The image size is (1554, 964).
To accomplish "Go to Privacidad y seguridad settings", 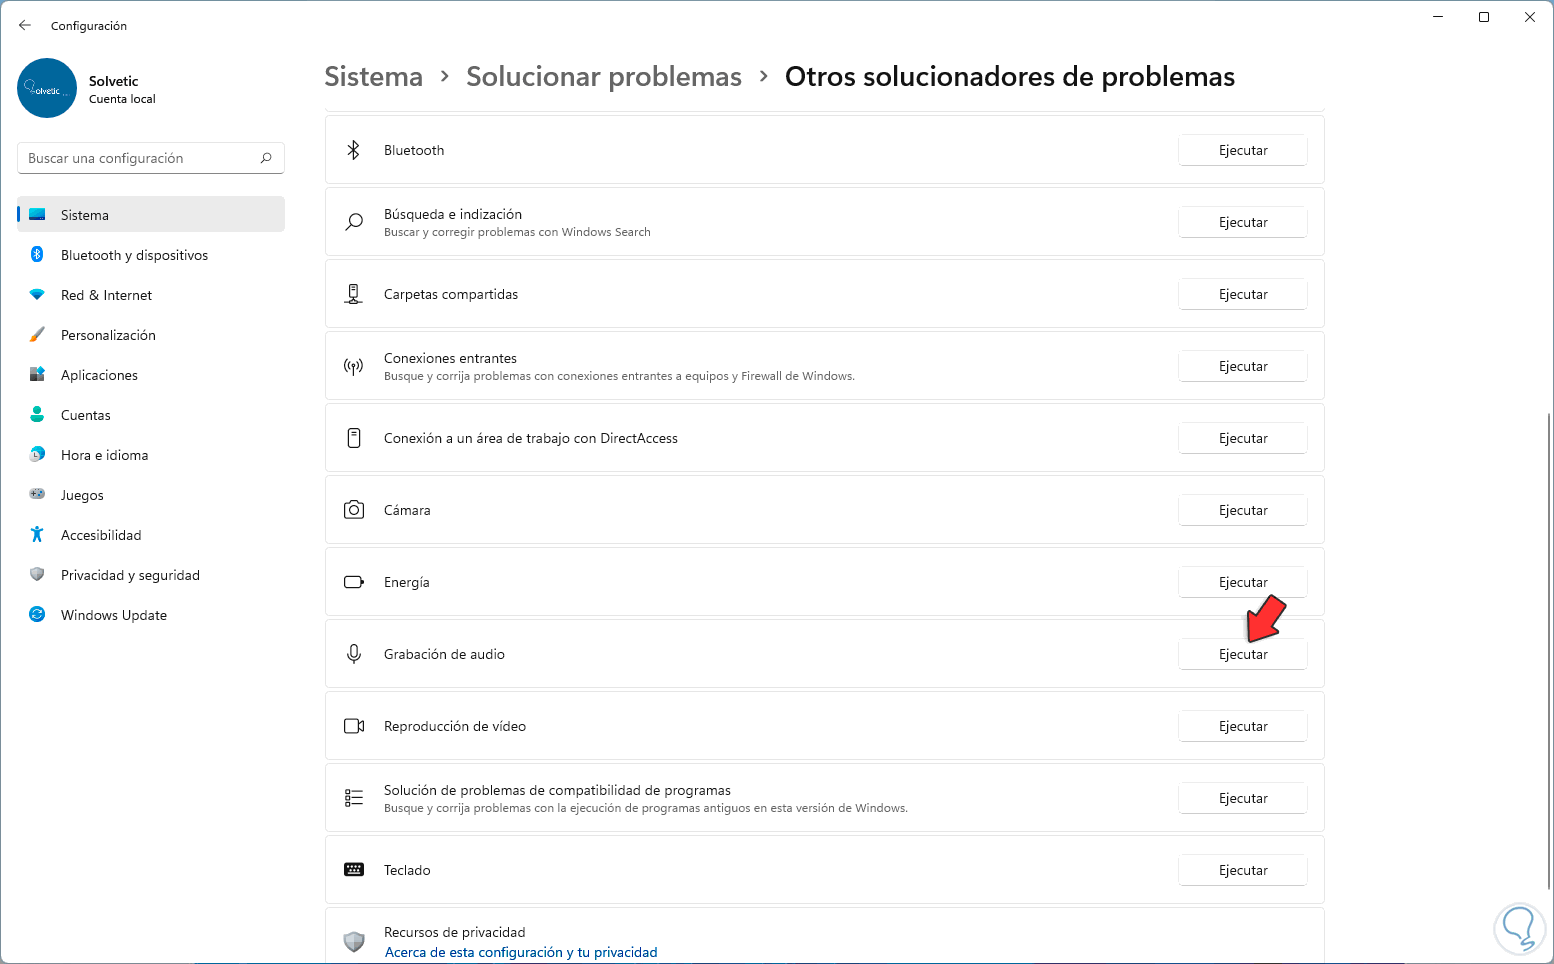I will 130,575.
